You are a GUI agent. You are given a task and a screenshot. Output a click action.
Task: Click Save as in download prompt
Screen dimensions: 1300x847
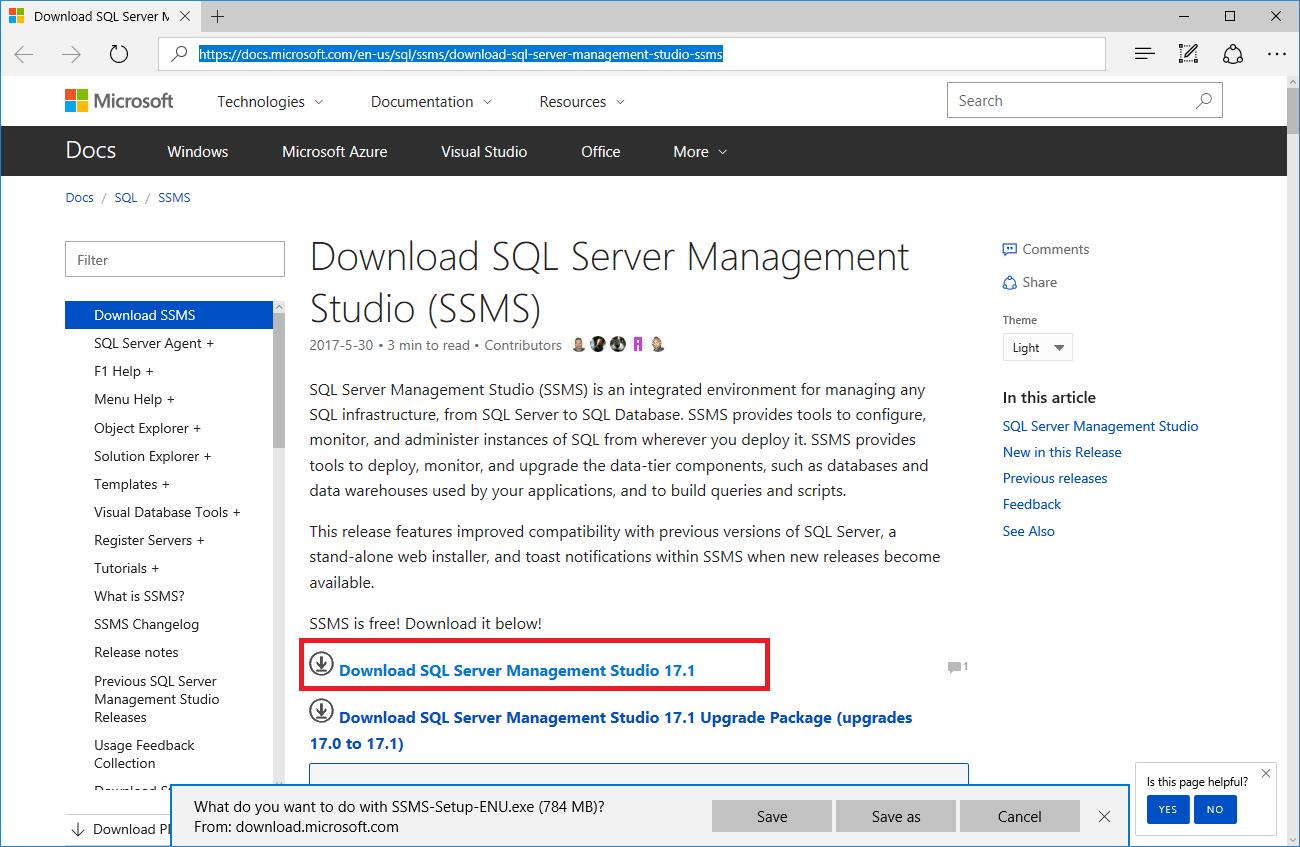pyautogui.click(x=896, y=816)
